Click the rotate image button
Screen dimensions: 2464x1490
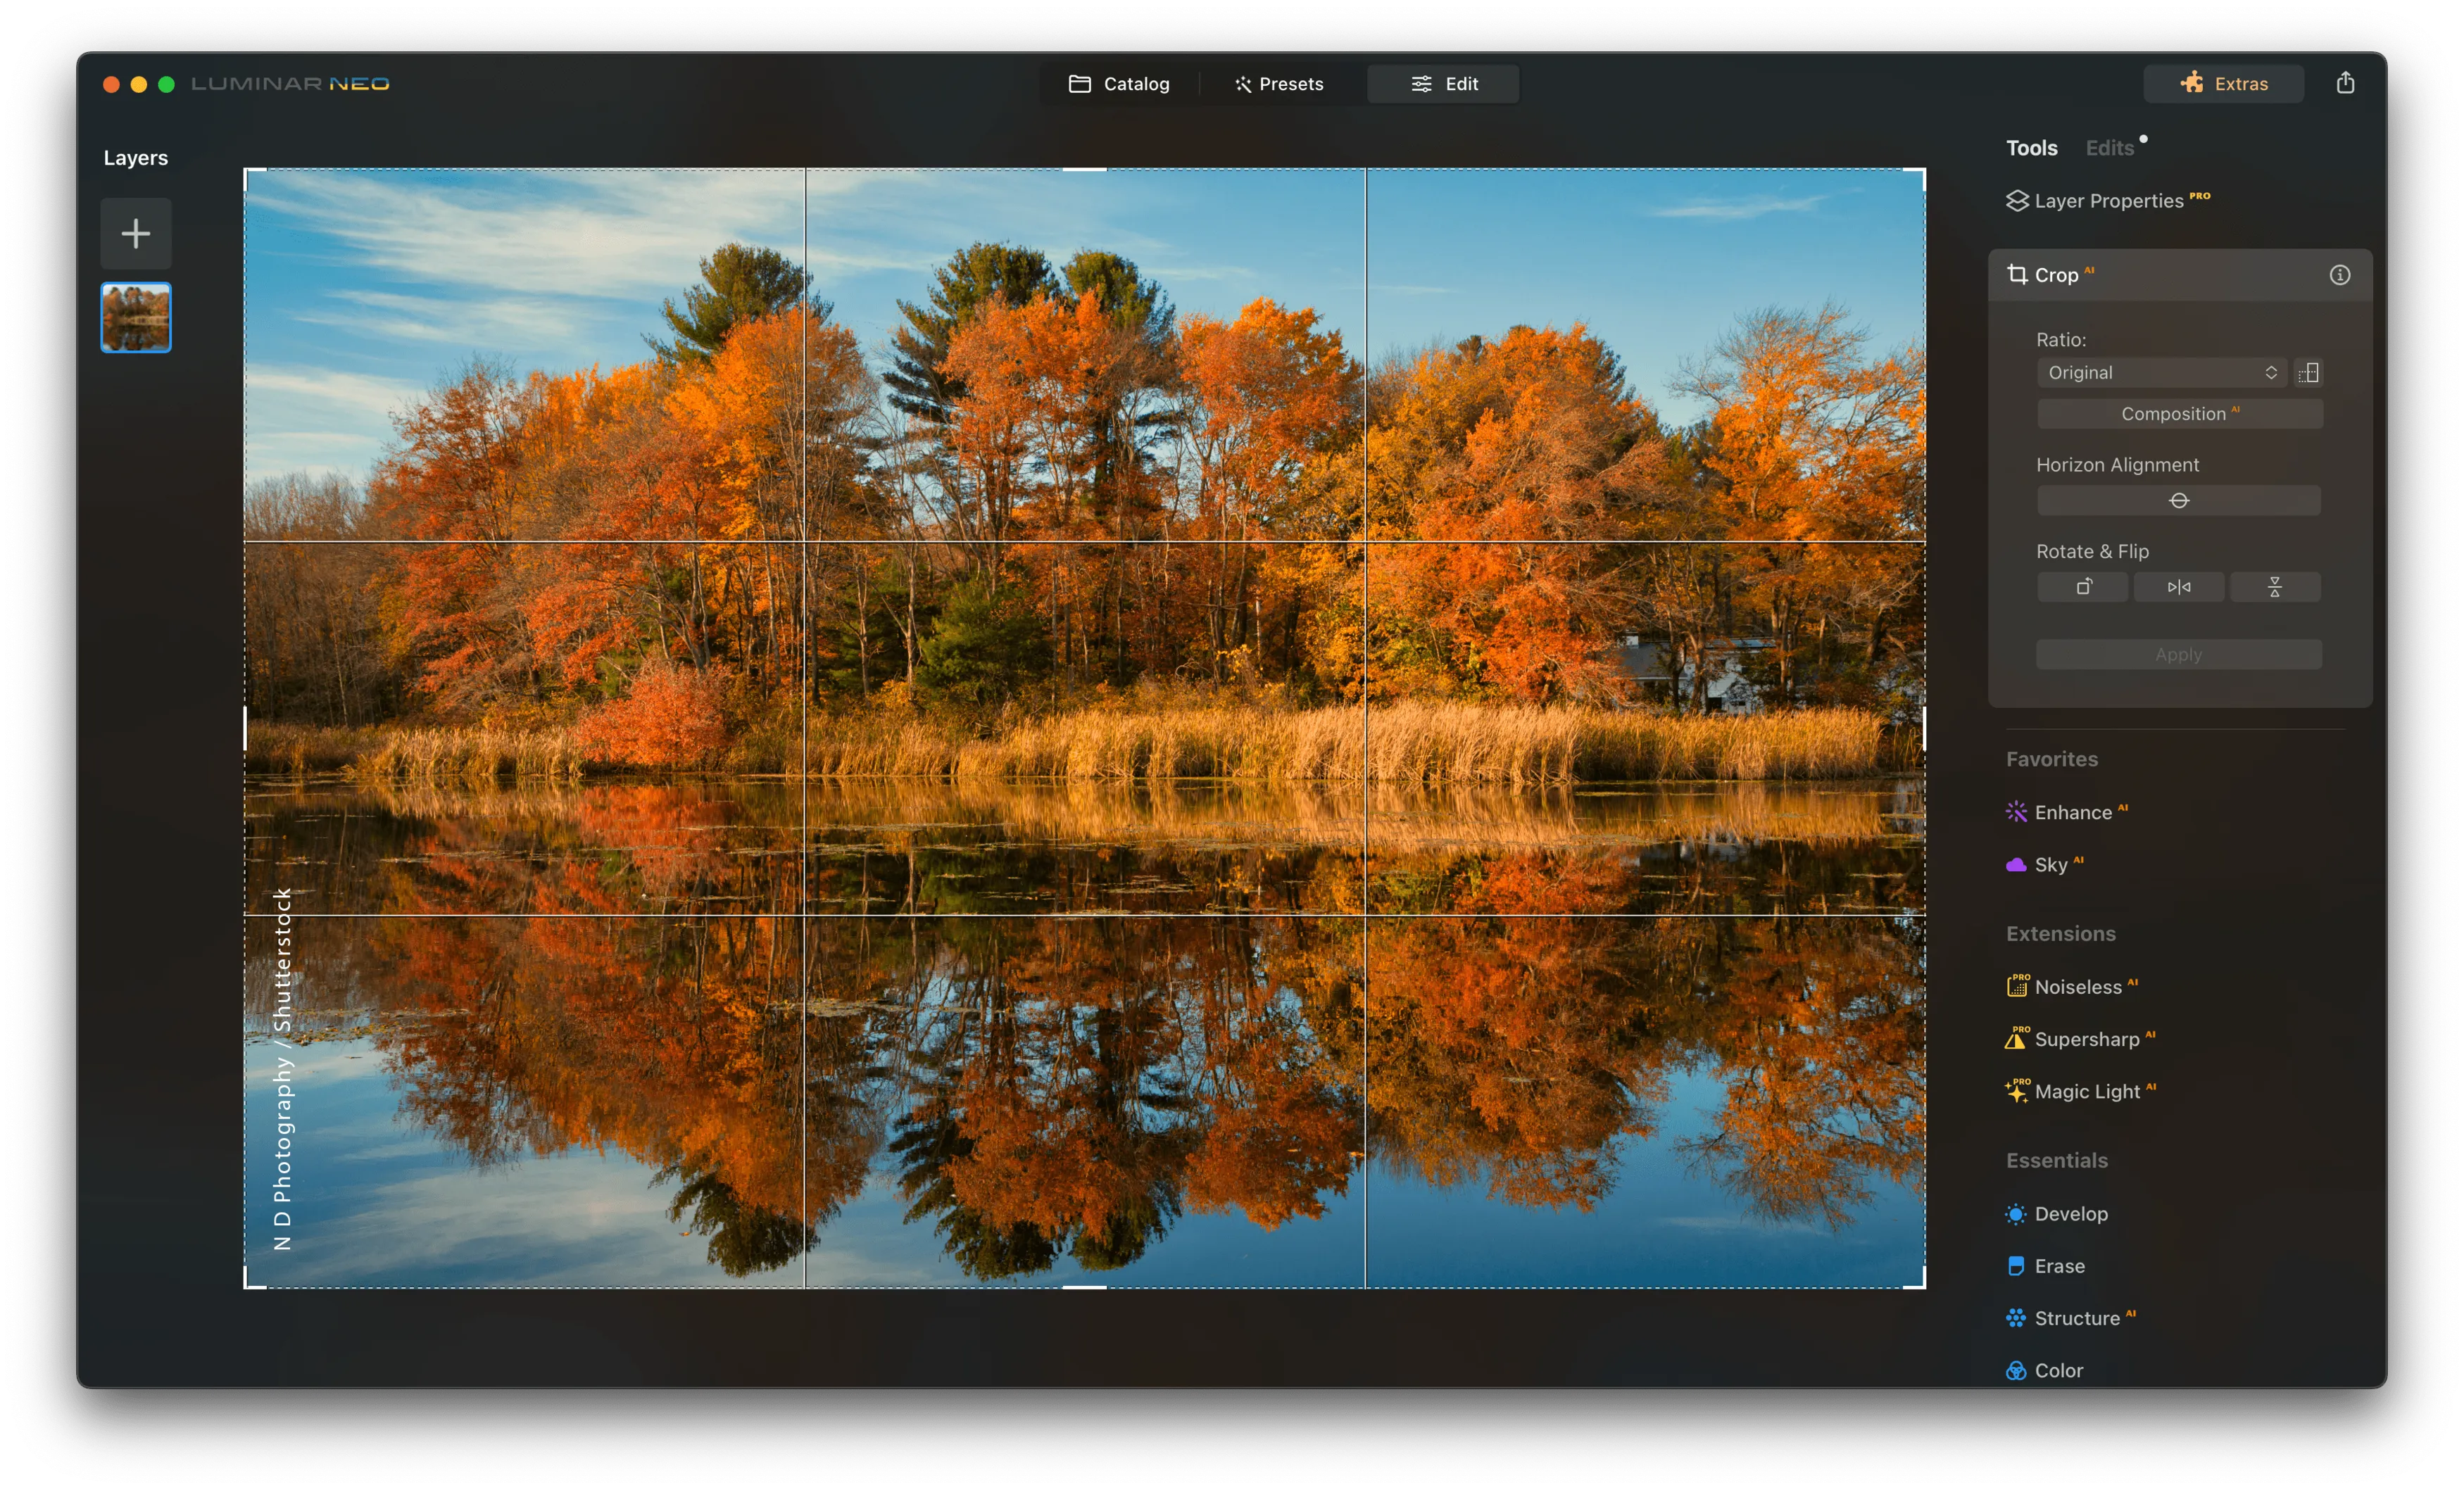point(2082,587)
